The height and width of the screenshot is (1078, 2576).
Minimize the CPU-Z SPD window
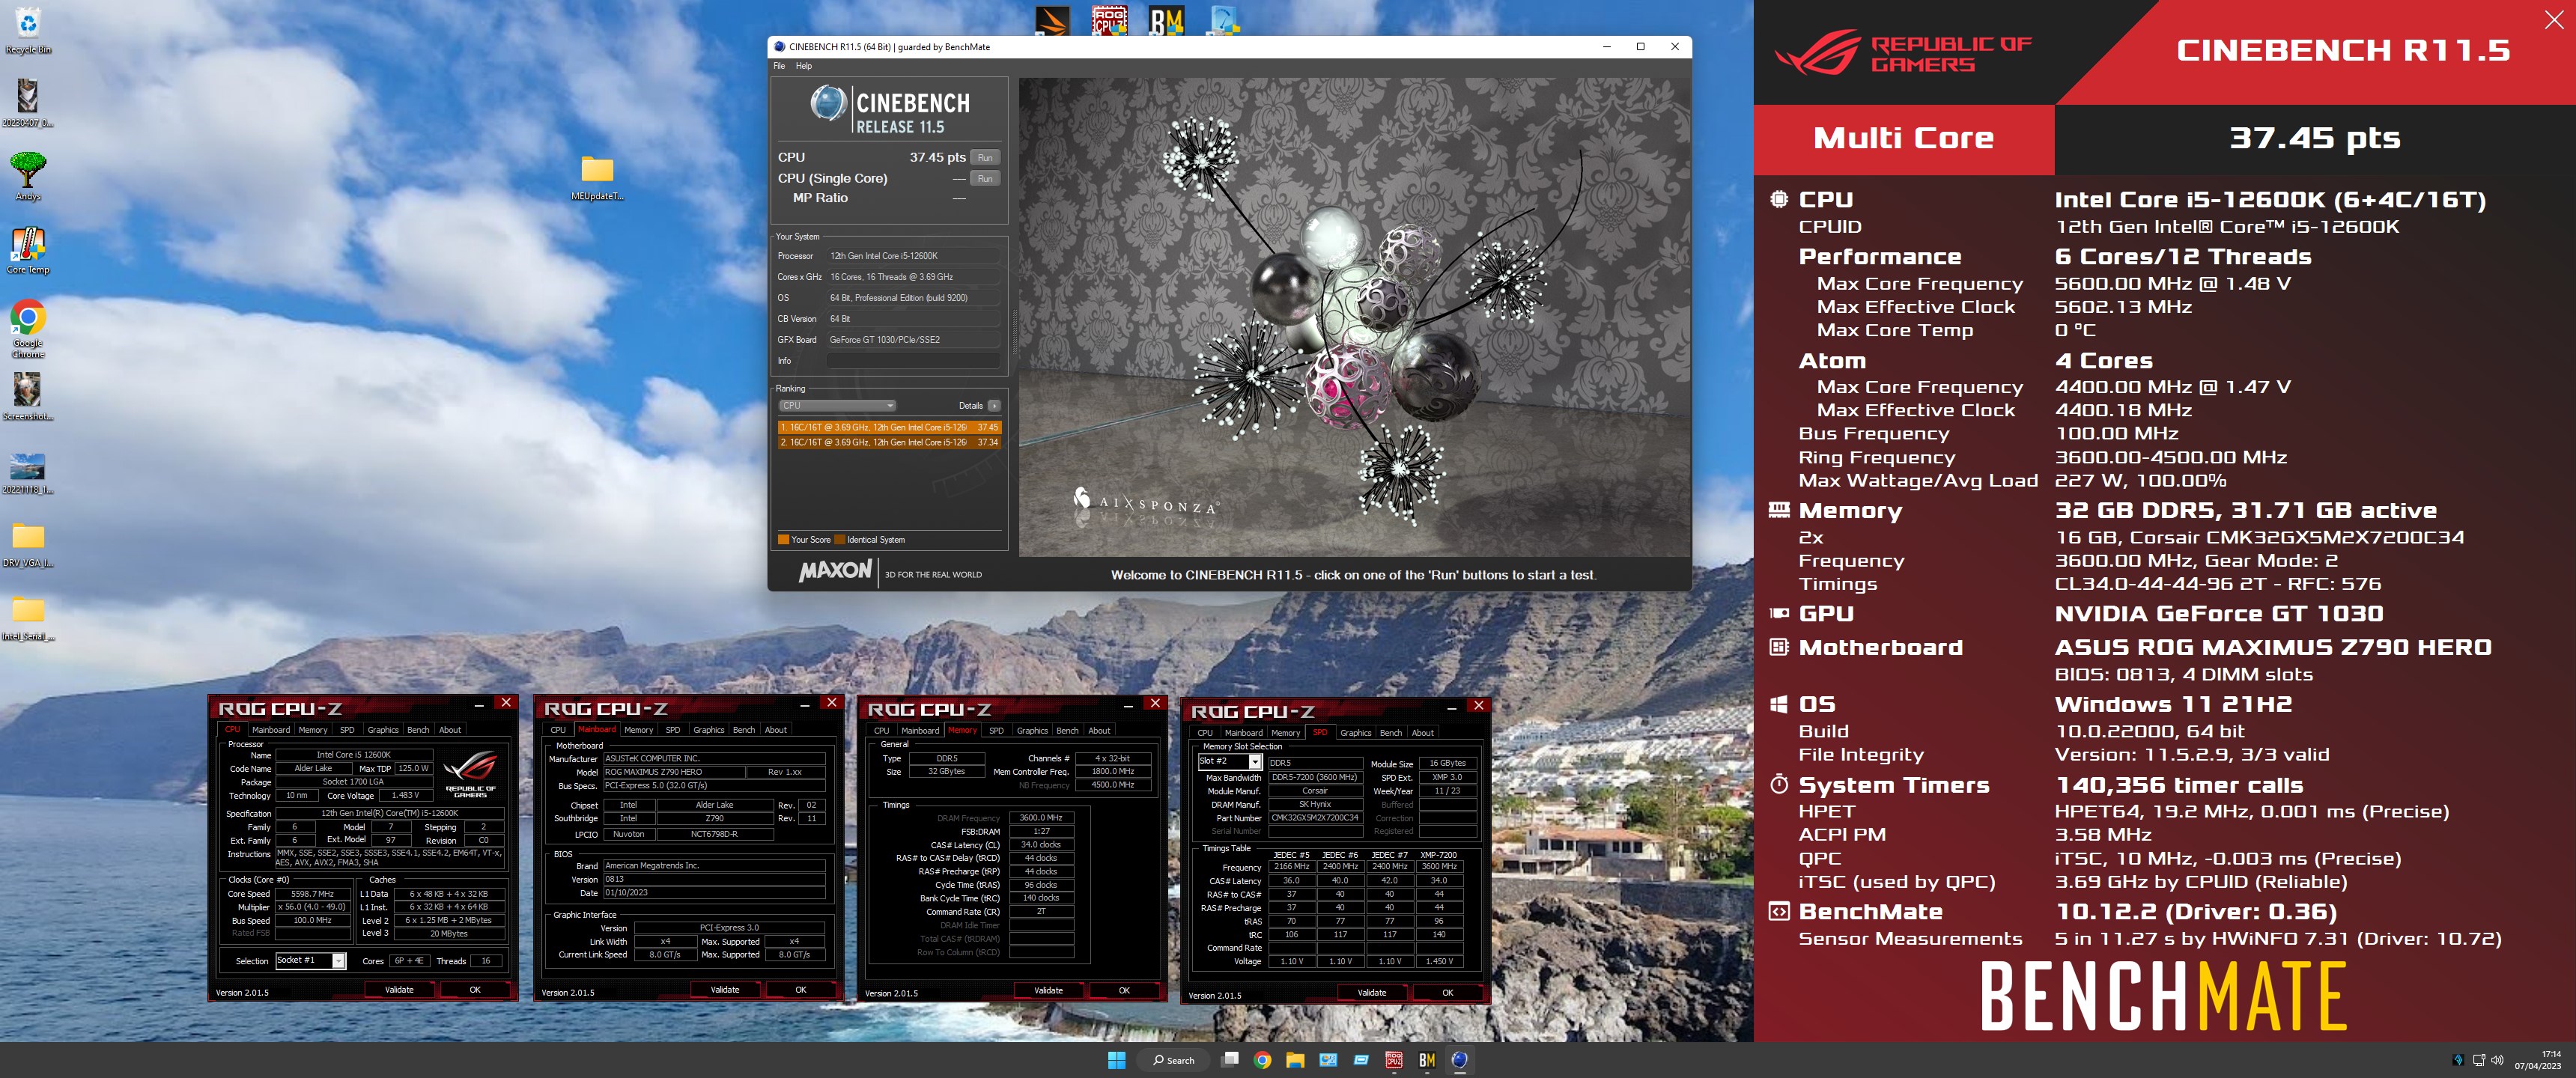pos(1451,707)
